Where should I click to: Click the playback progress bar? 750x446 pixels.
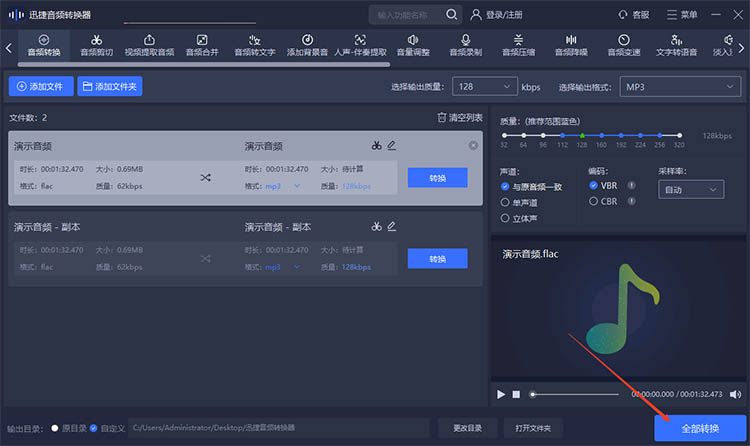click(x=574, y=394)
